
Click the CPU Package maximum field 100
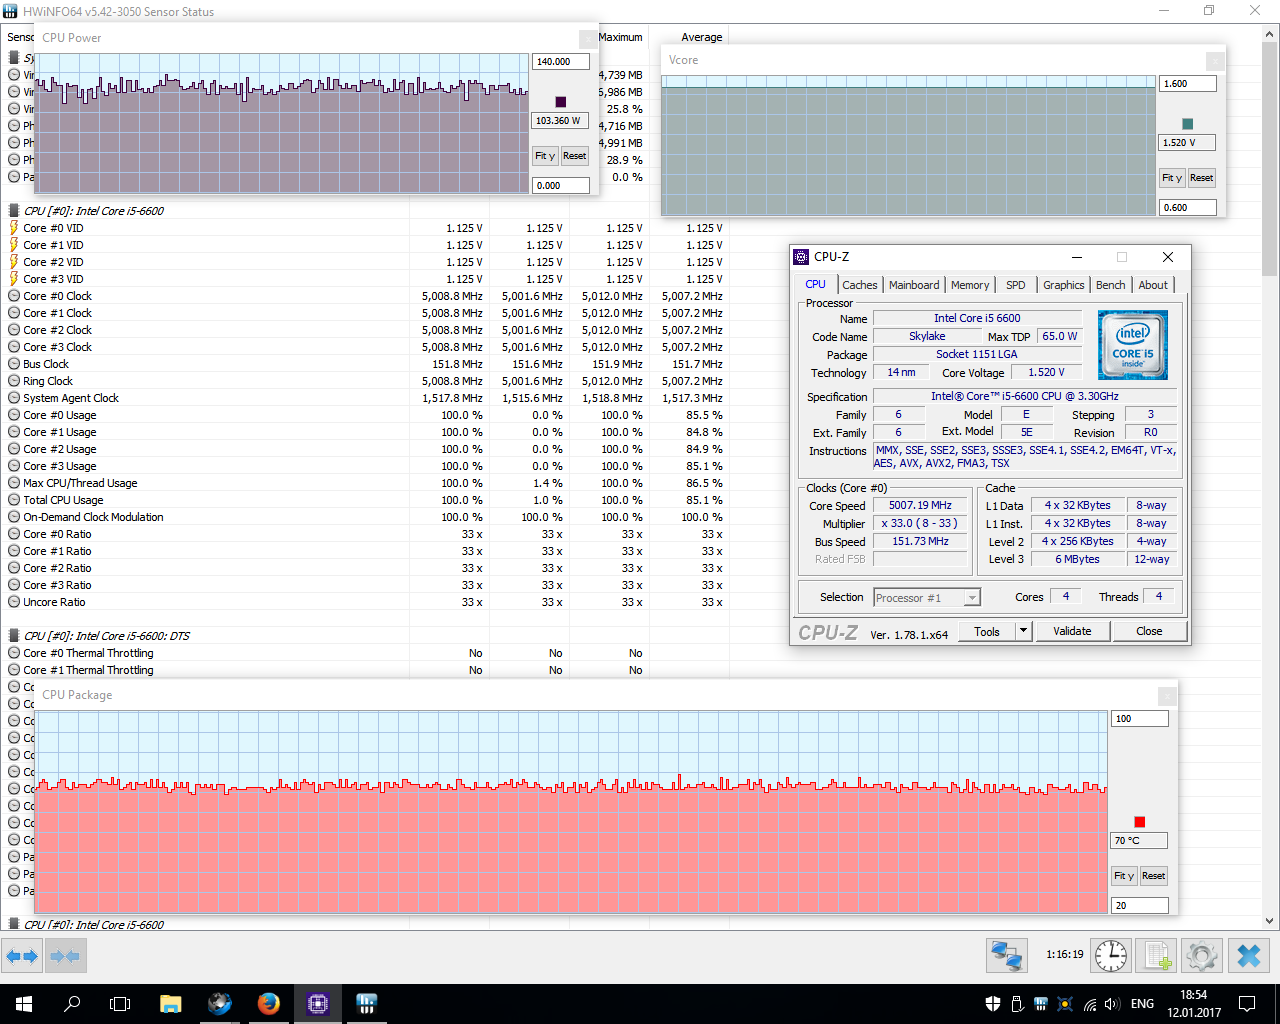coord(1140,719)
